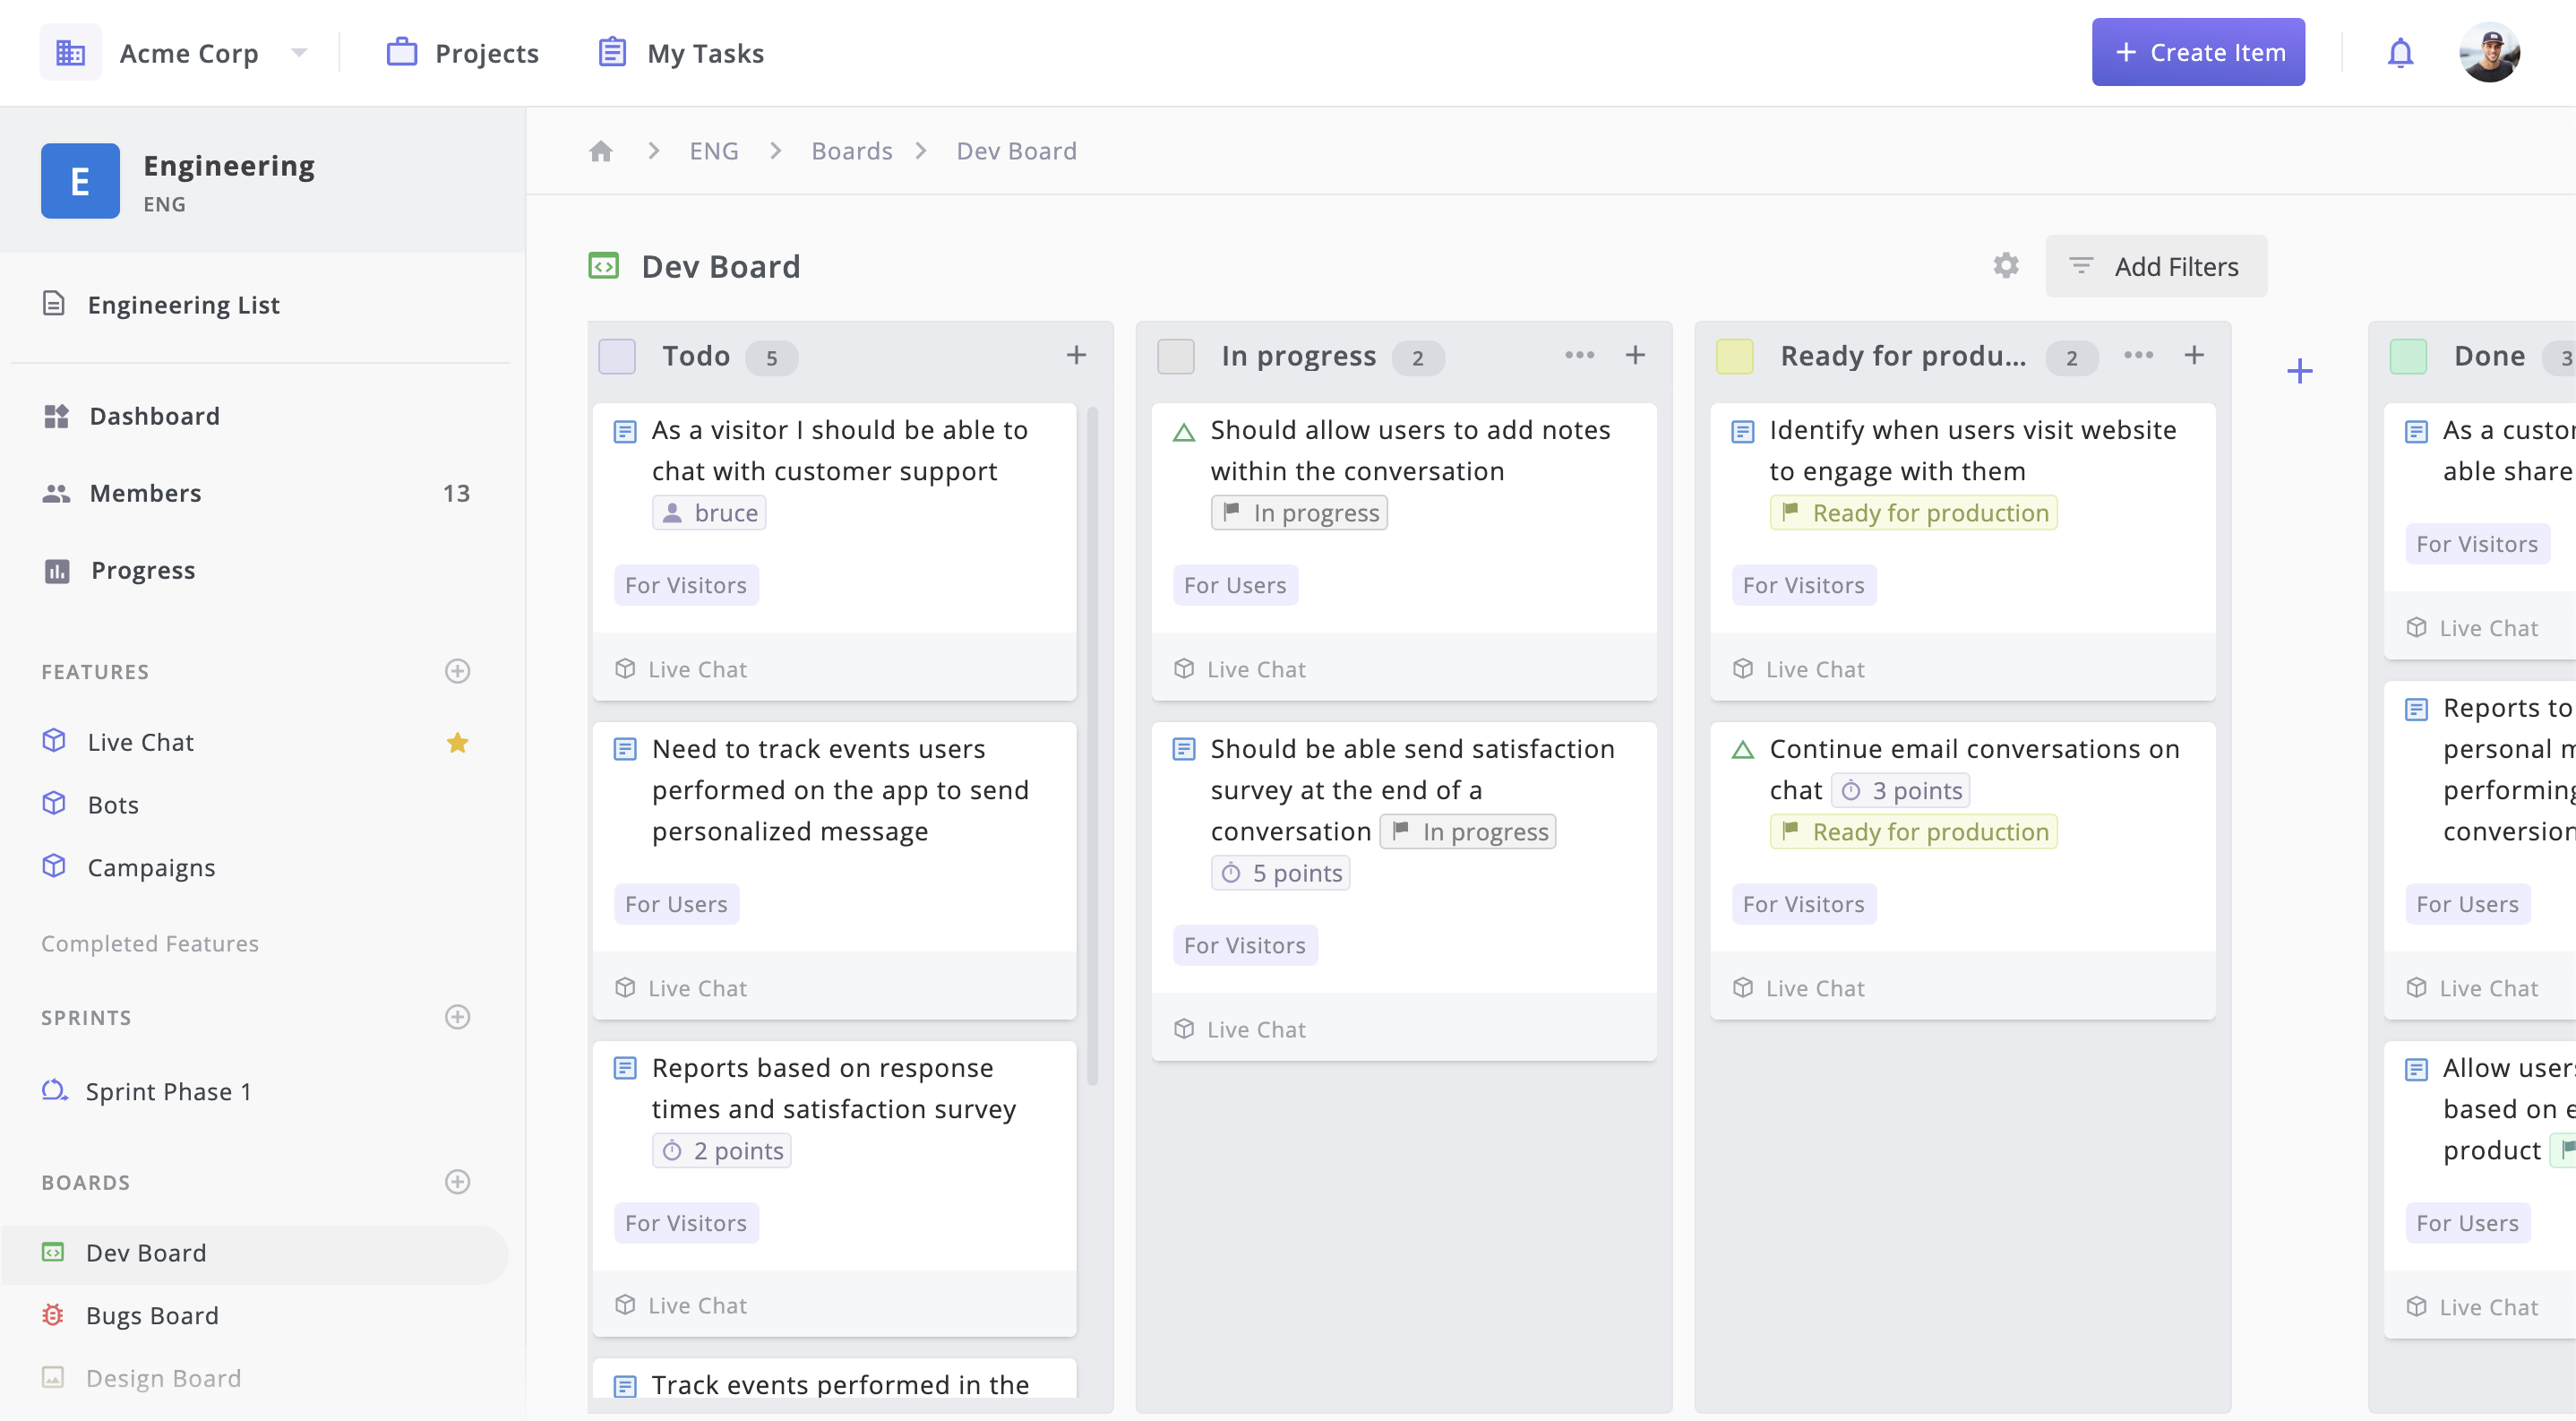Click Add Filters button
Screen dimensions: 2576x1421
click(2155, 266)
